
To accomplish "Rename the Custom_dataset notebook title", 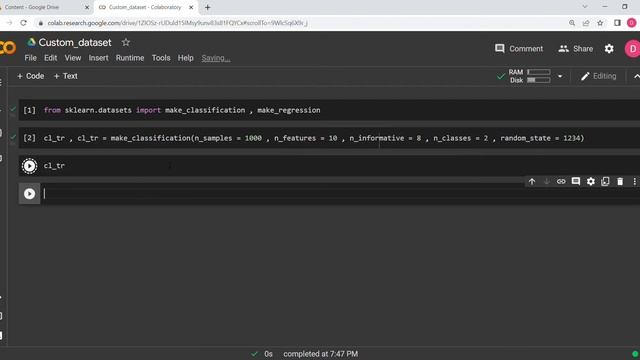I will [75, 42].
